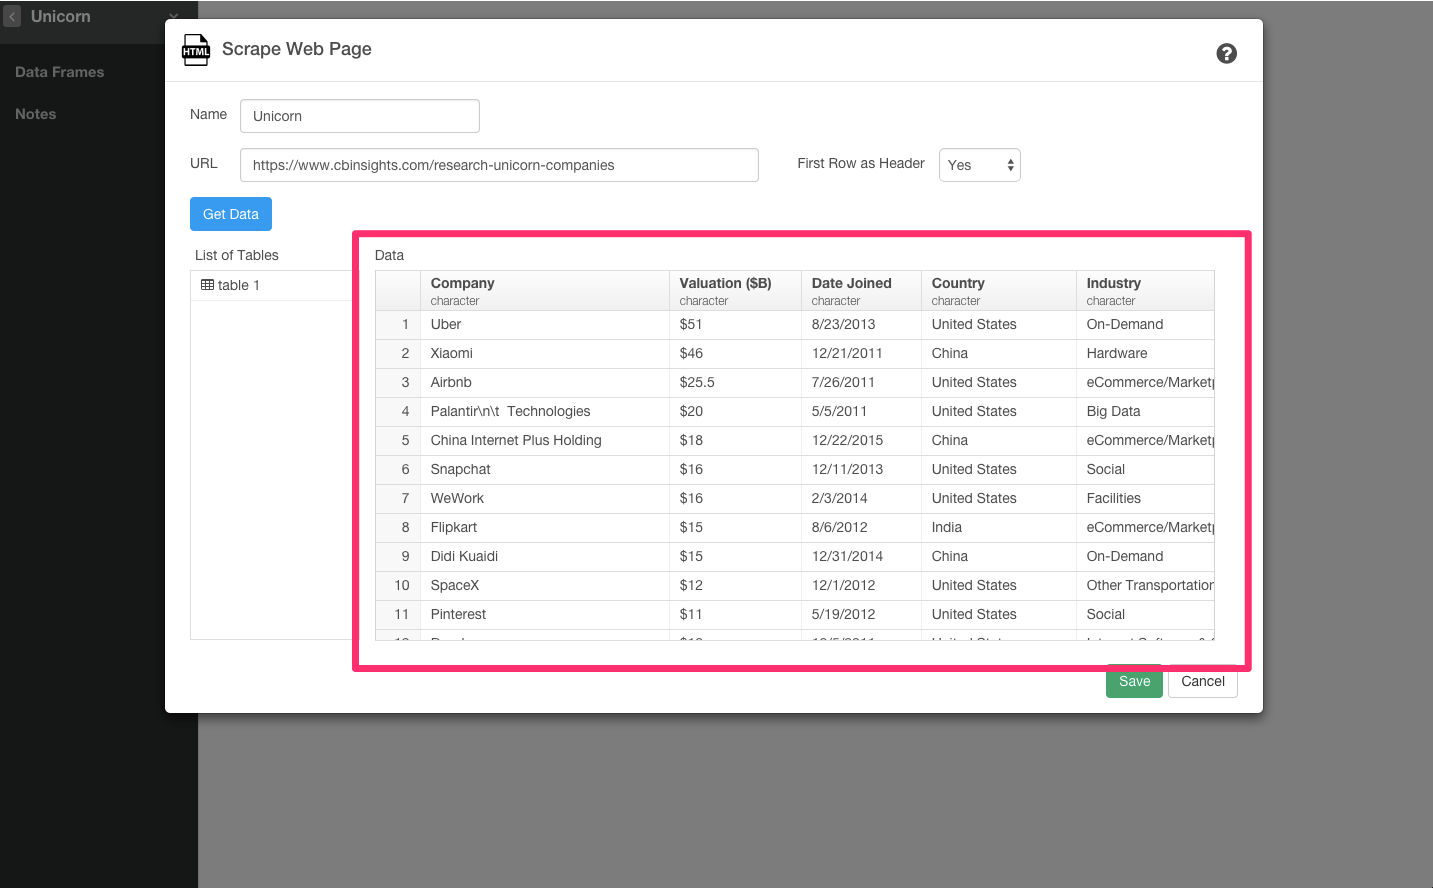Click the $12 valuation cell

[735, 585]
